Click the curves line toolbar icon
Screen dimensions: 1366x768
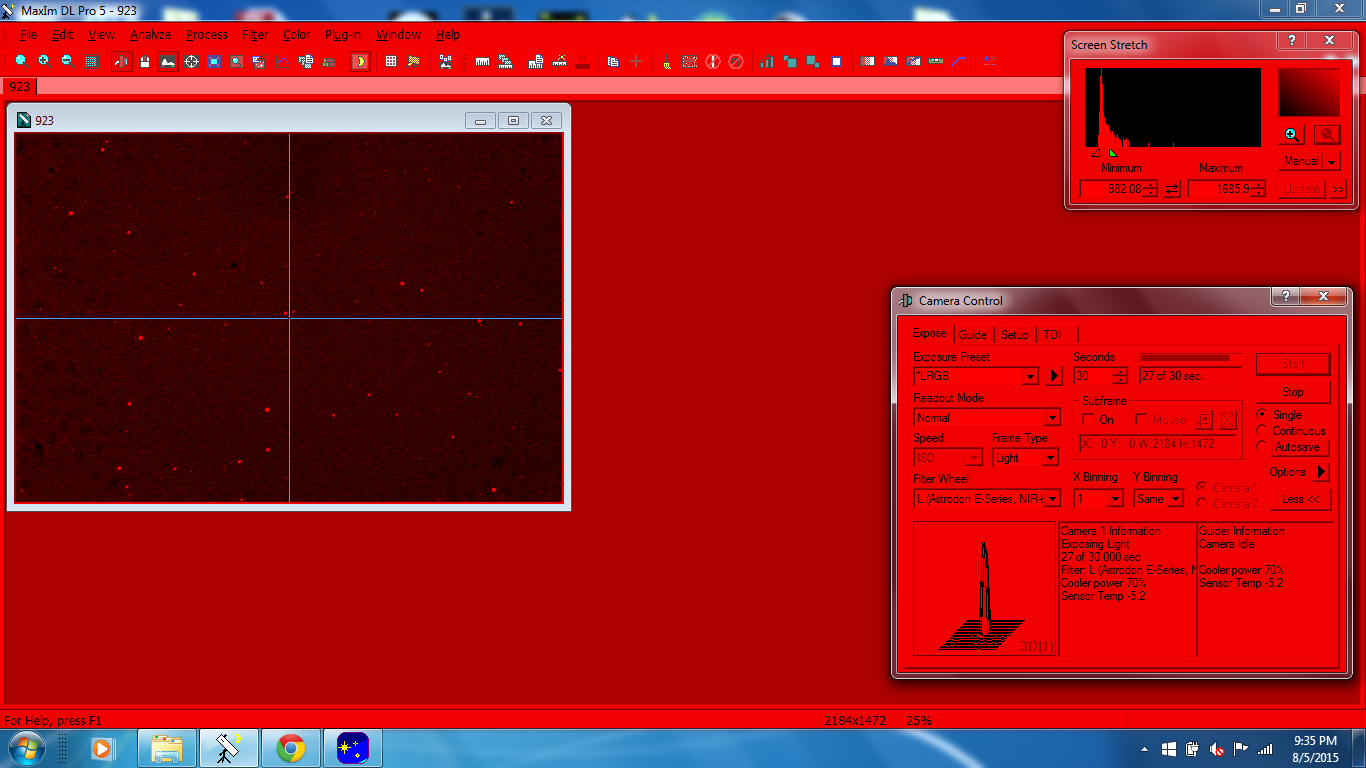(x=959, y=61)
